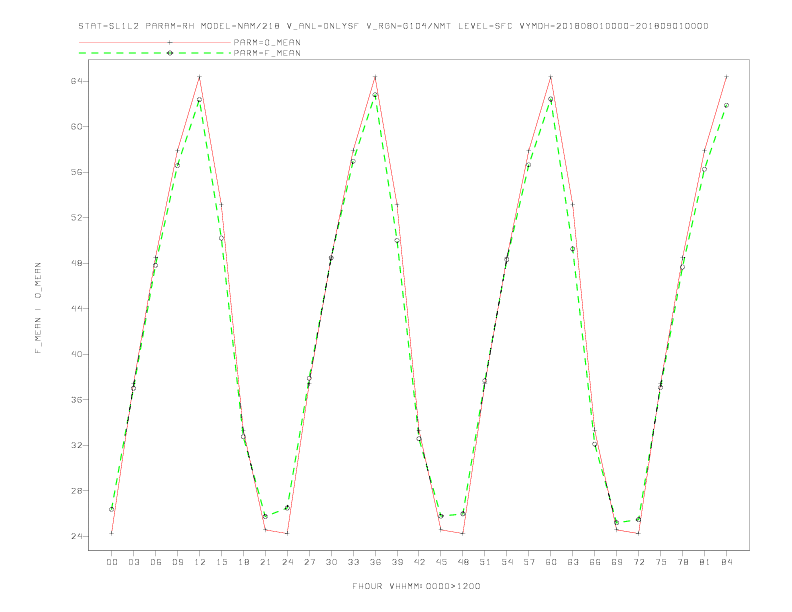
Task: Click y-axis tick label 28
Action: point(77,490)
